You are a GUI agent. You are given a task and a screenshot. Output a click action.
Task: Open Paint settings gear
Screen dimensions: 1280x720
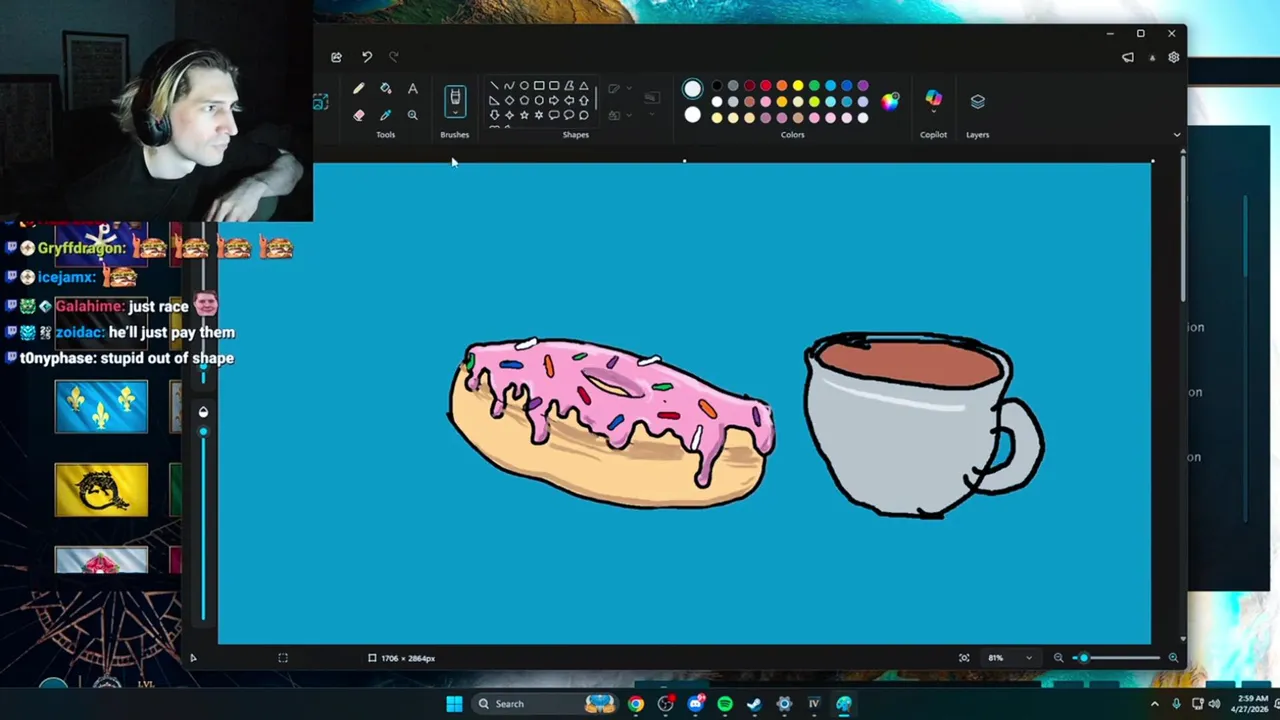(x=1174, y=57)
